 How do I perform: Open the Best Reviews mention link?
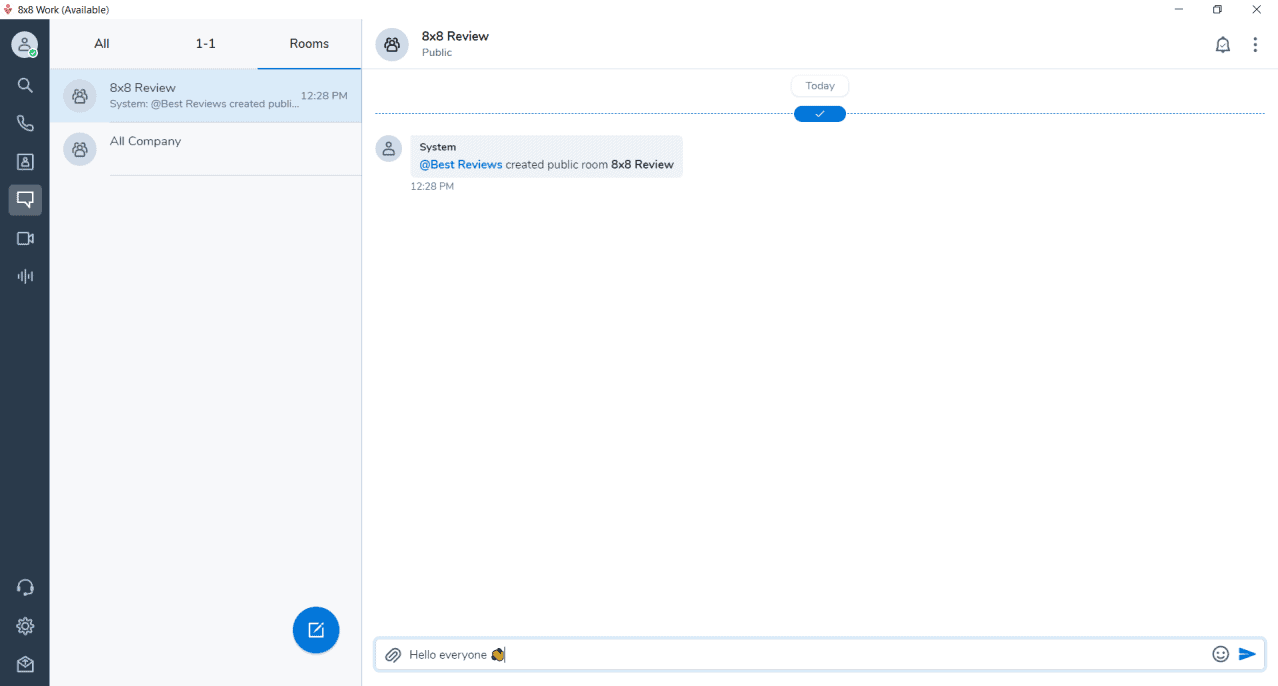460,164
